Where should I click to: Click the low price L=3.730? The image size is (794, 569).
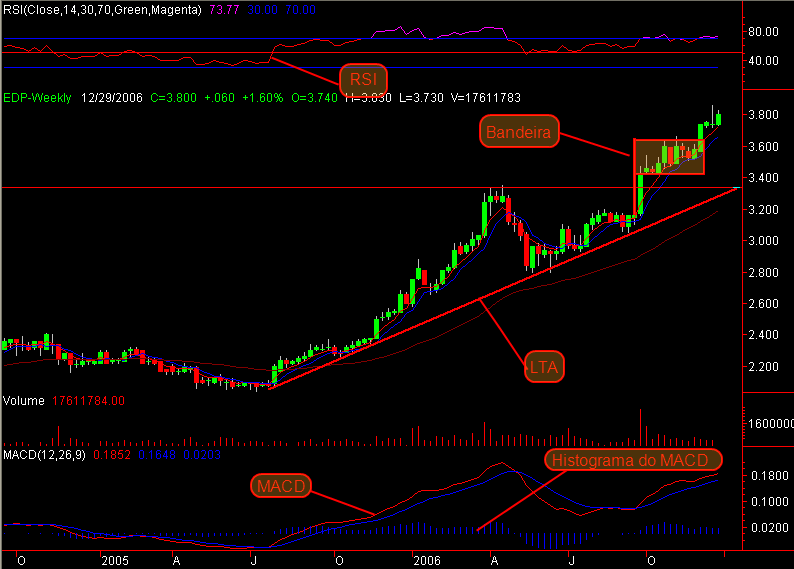coord(421,98)
